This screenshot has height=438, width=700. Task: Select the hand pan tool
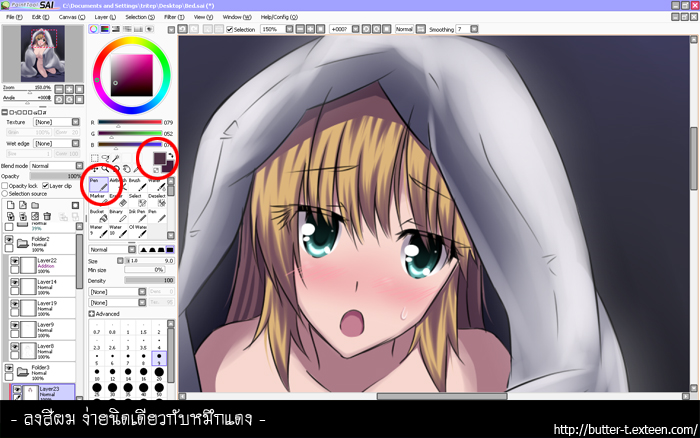click(x=126, y=169)
